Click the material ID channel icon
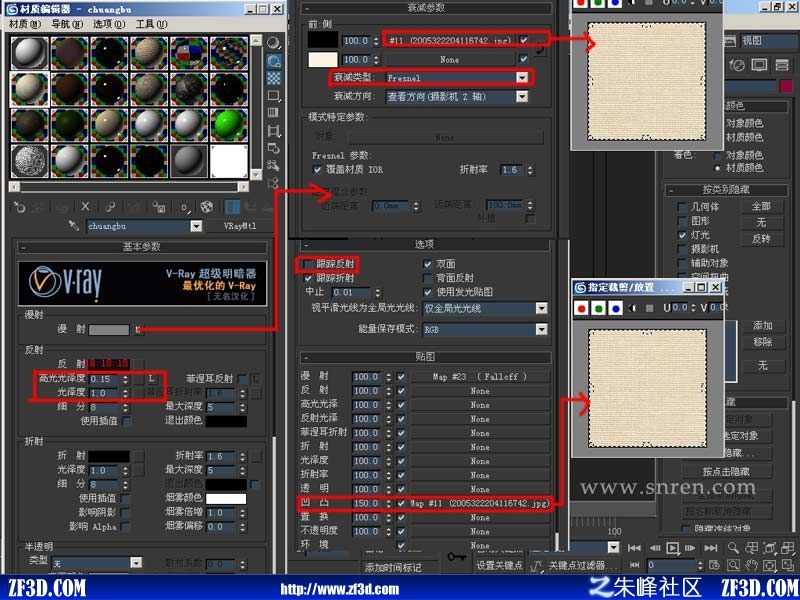 tap(184, 207)
